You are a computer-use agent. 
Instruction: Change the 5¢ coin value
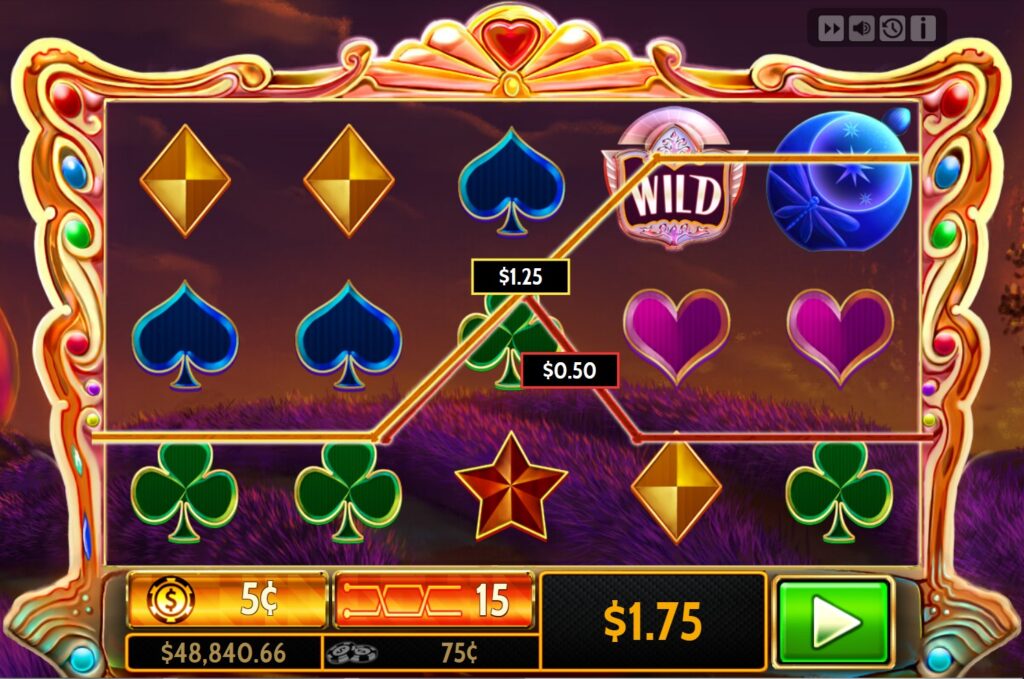[x=227, y=599]
